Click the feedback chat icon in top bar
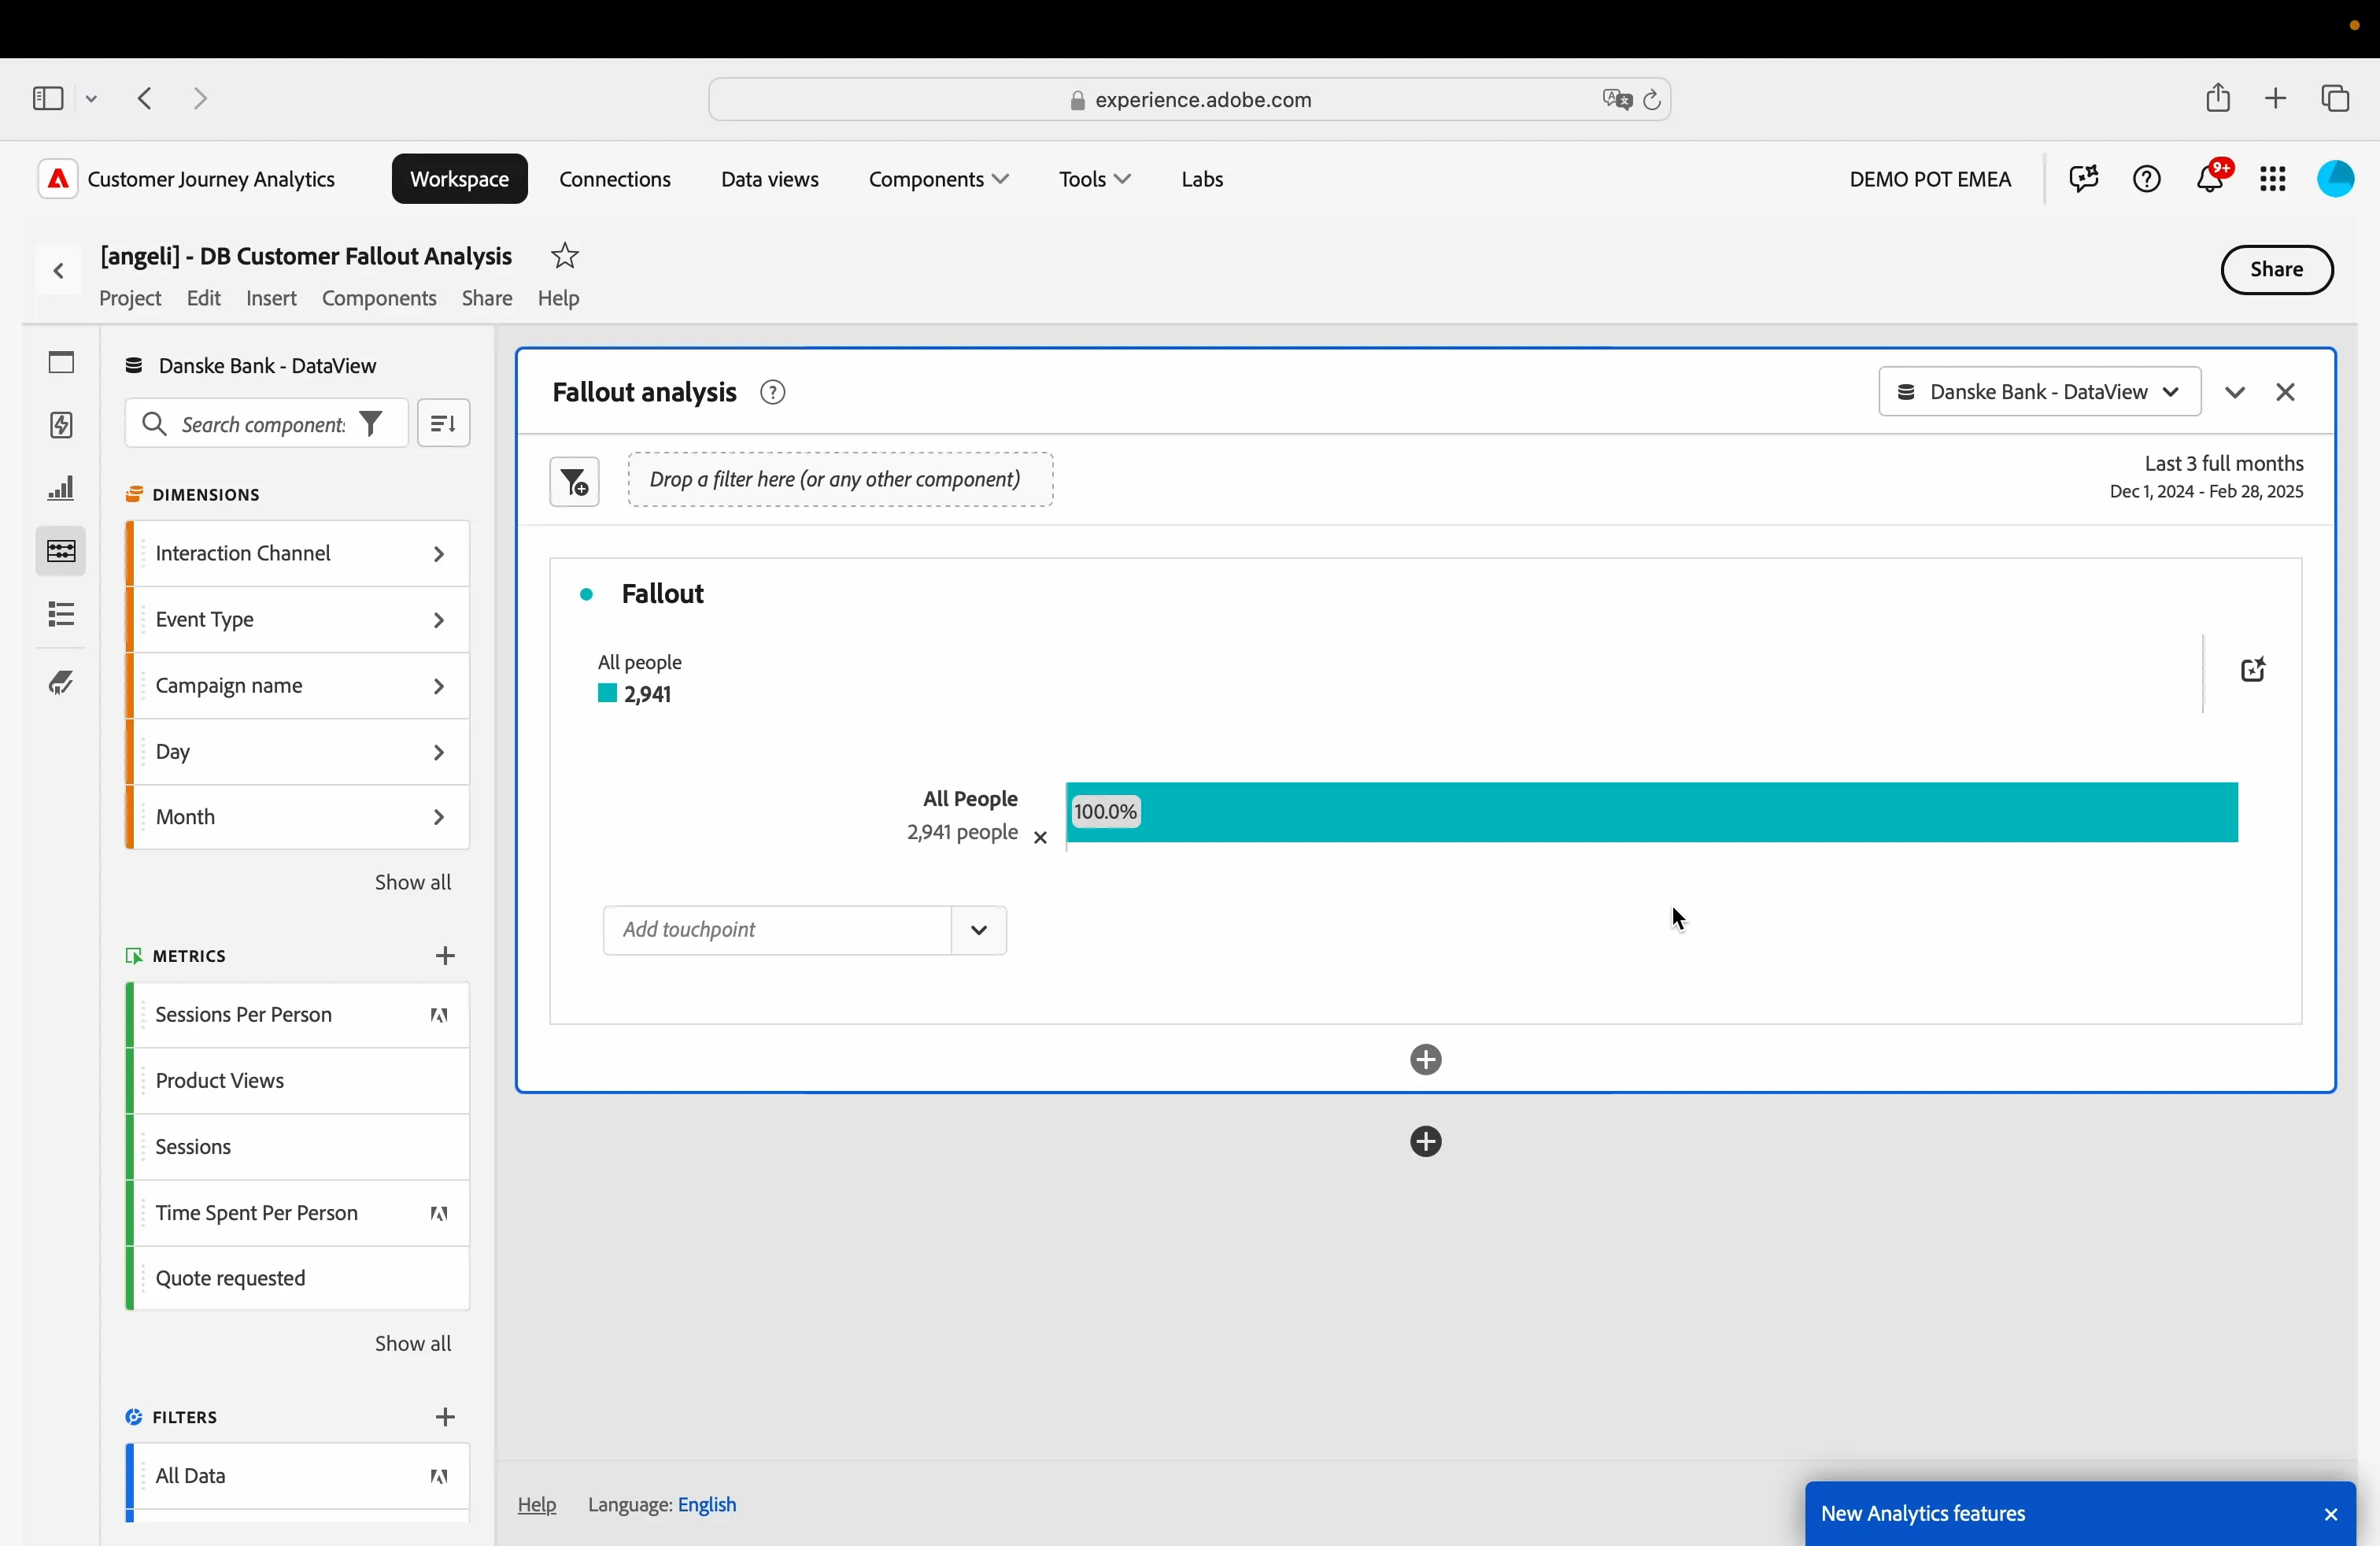The width and height of the screenshot is (2380, 1546). (x=2084, y=179)
